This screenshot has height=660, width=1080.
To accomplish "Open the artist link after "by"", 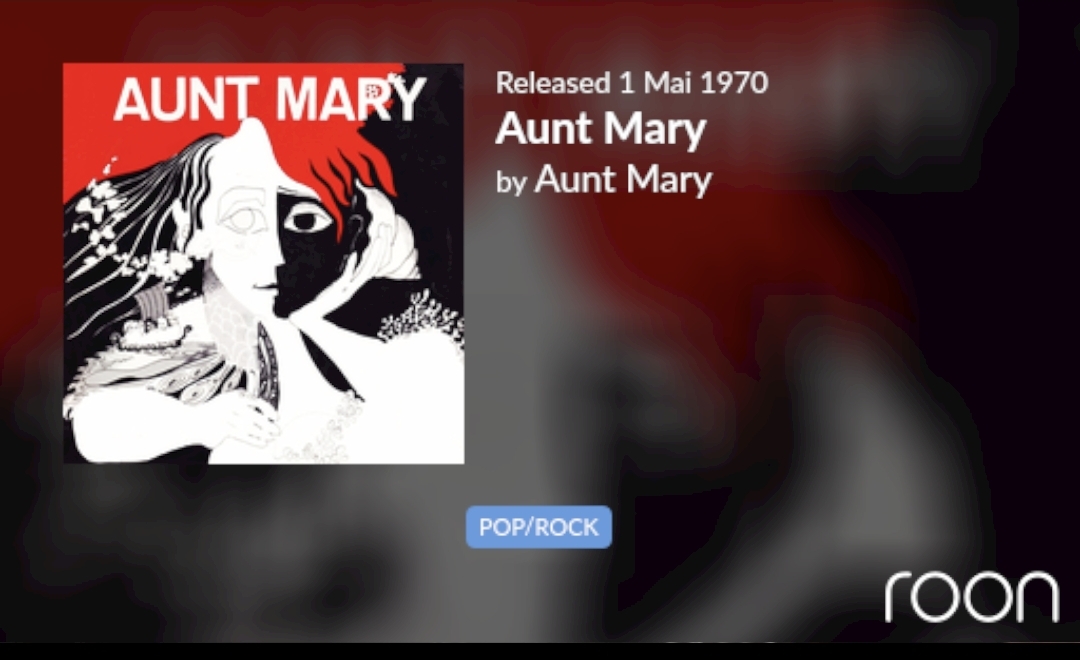I will (623, 180).
